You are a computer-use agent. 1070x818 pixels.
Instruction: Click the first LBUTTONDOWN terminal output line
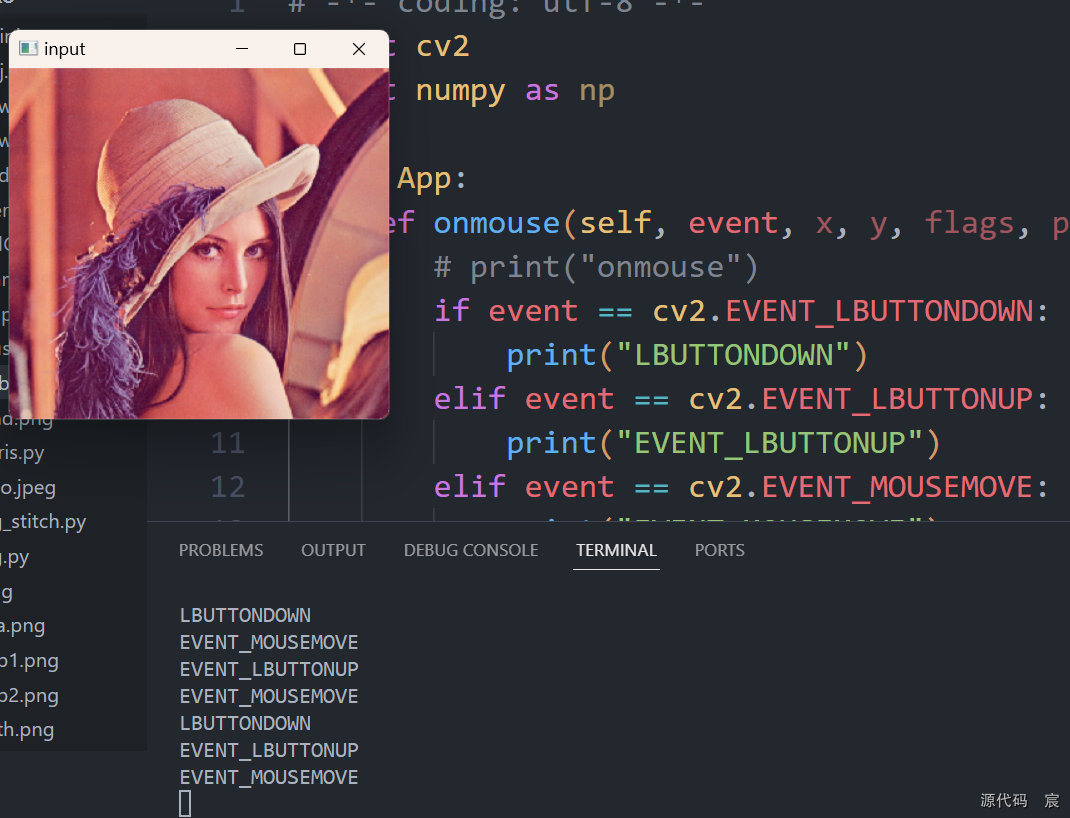click(x=245, y=615)
